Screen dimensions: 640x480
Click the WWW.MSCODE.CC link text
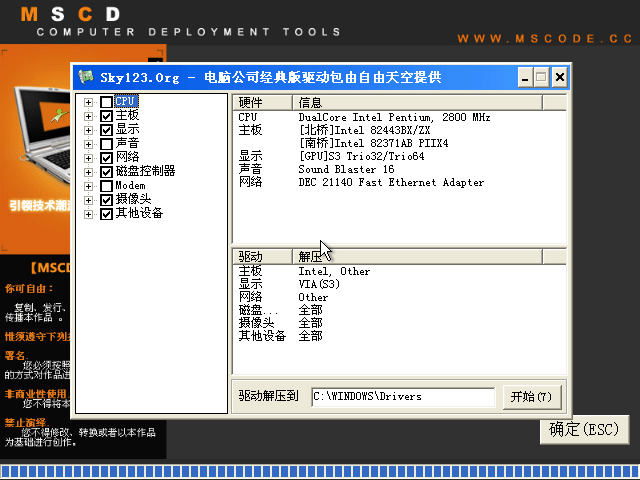point(545,39)
